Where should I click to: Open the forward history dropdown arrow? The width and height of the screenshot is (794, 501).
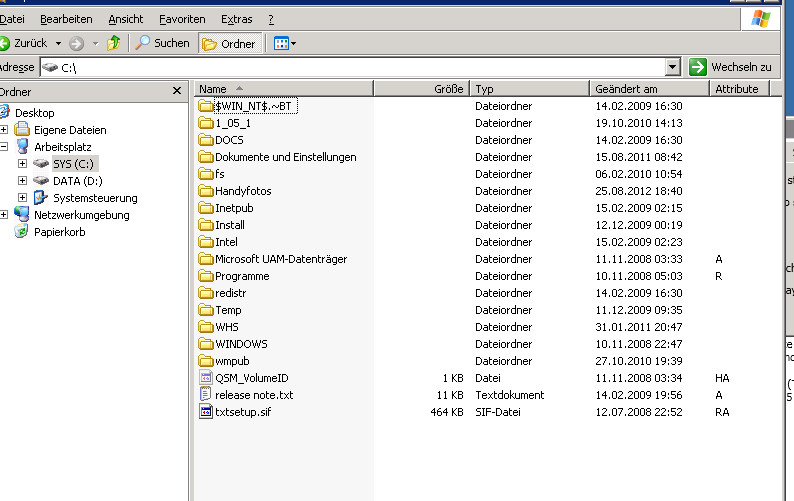coord(95,44)
